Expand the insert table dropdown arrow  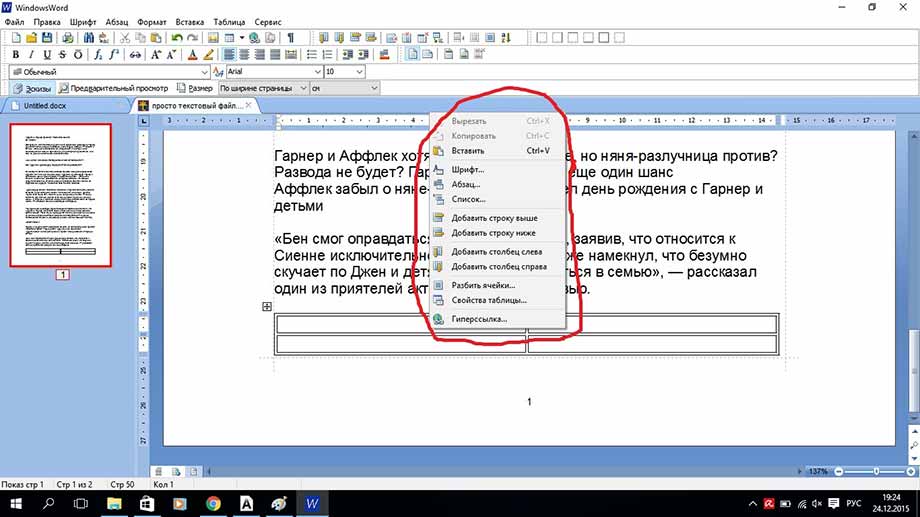[x=241, y=38]
